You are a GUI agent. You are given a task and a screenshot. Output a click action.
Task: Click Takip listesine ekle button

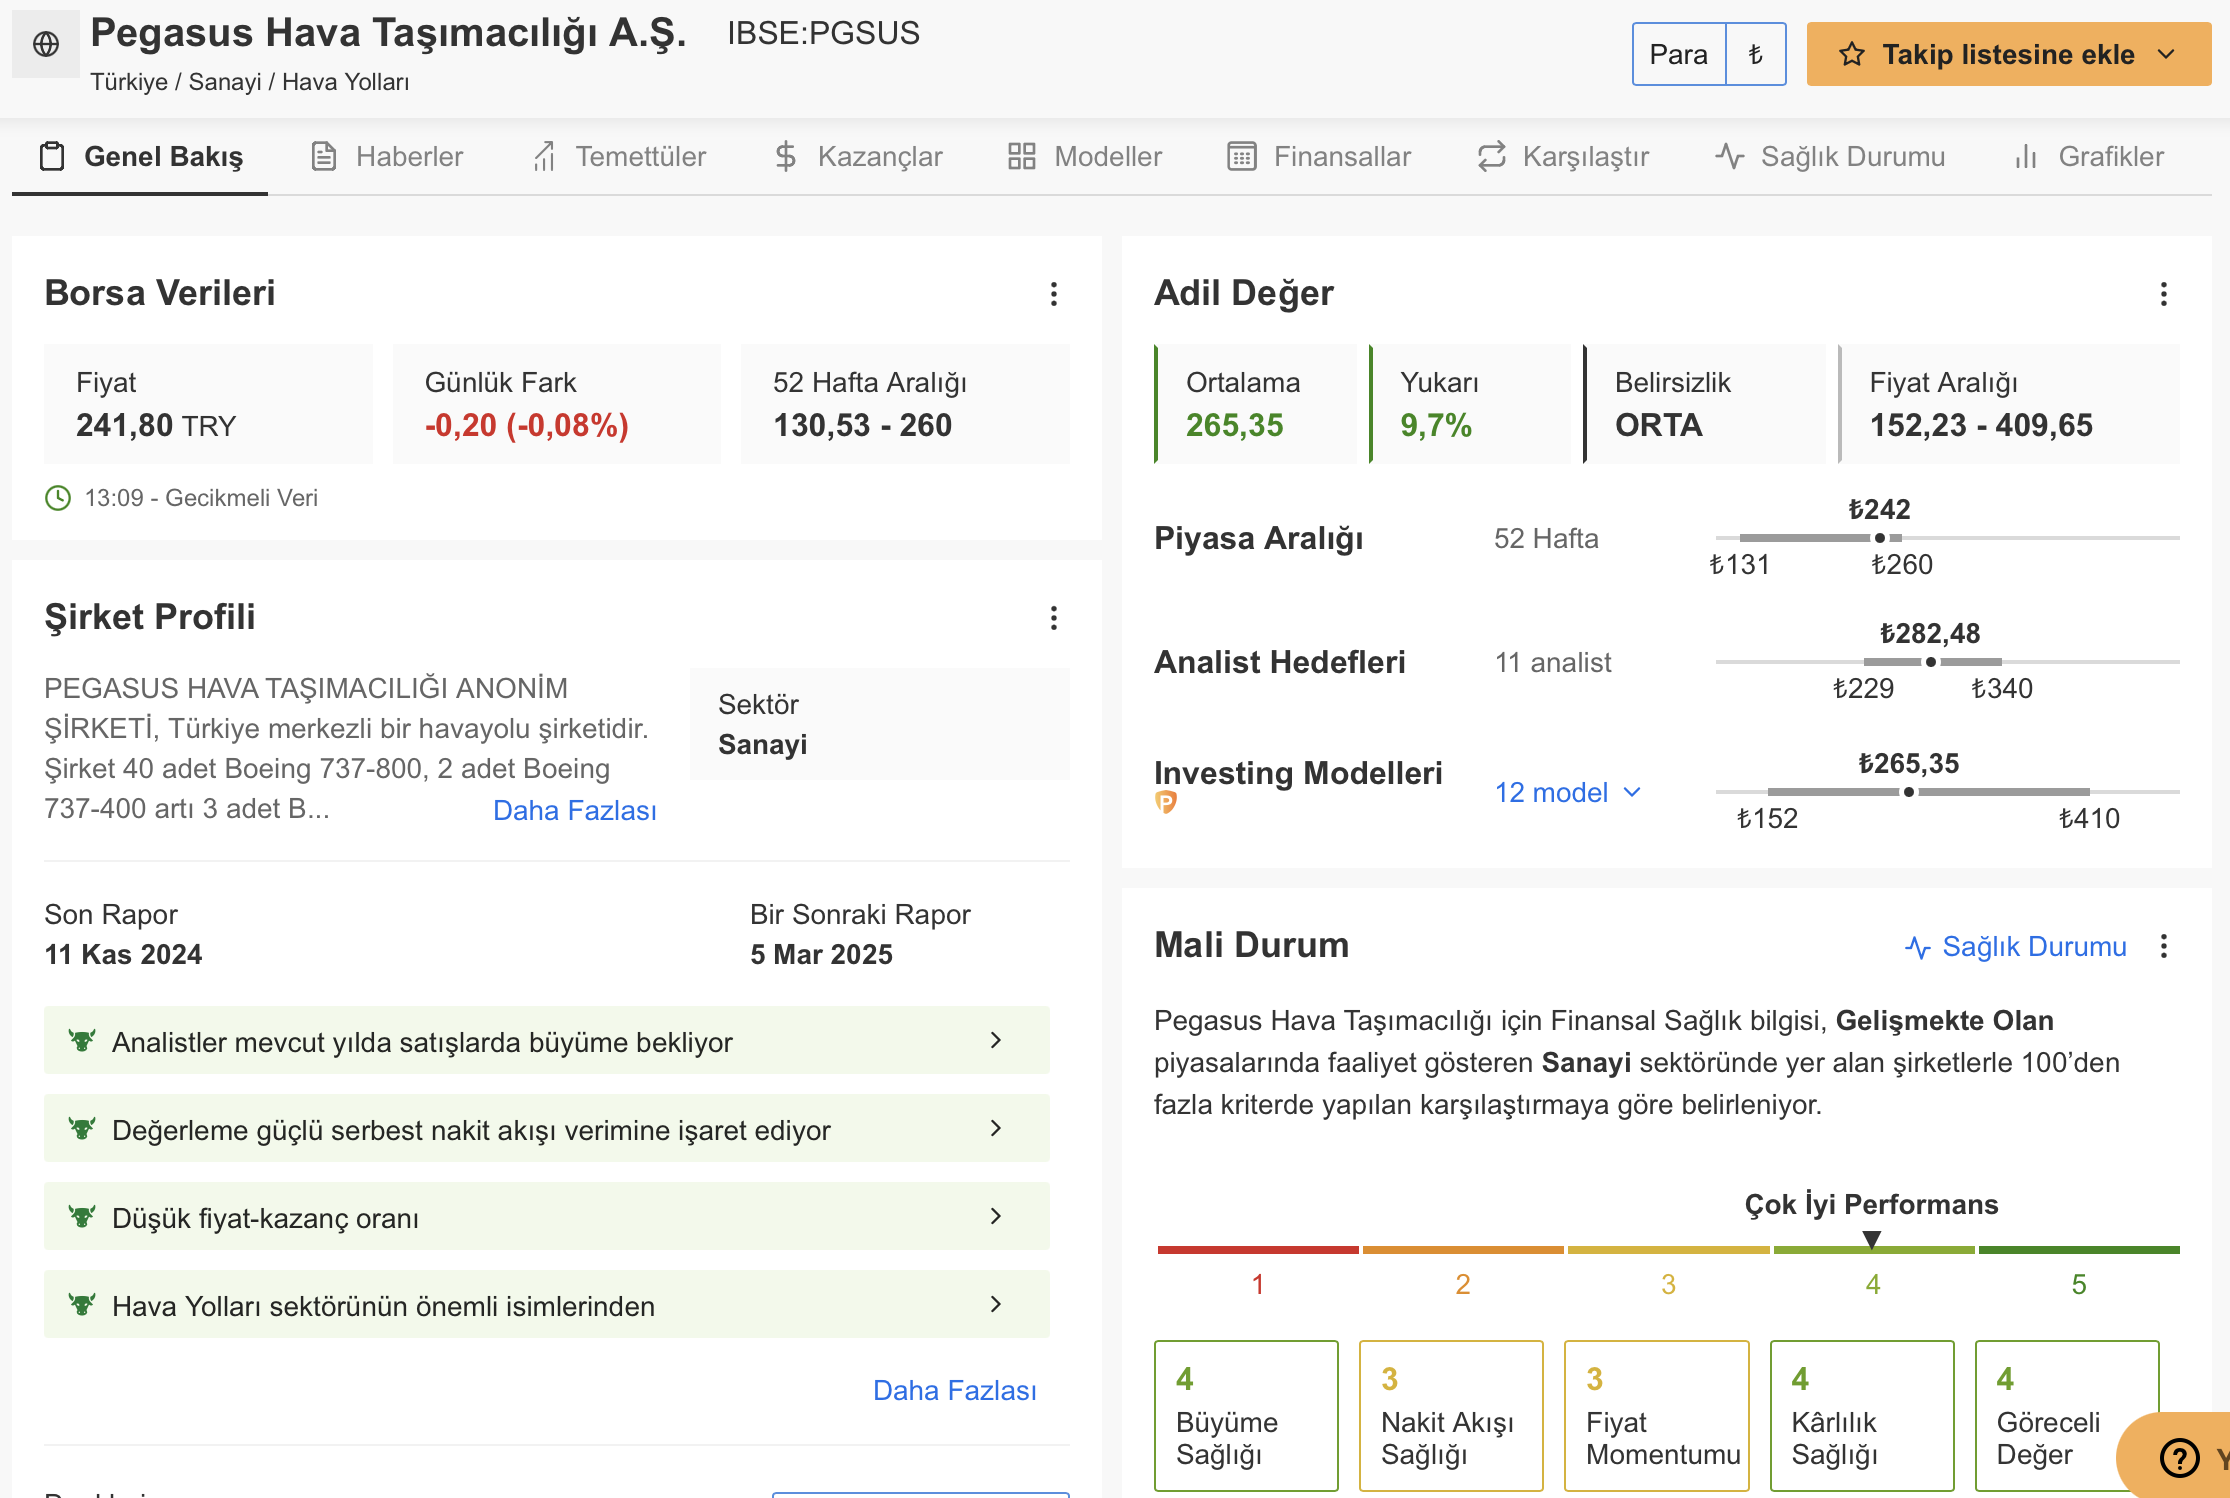pos(2008,54)
